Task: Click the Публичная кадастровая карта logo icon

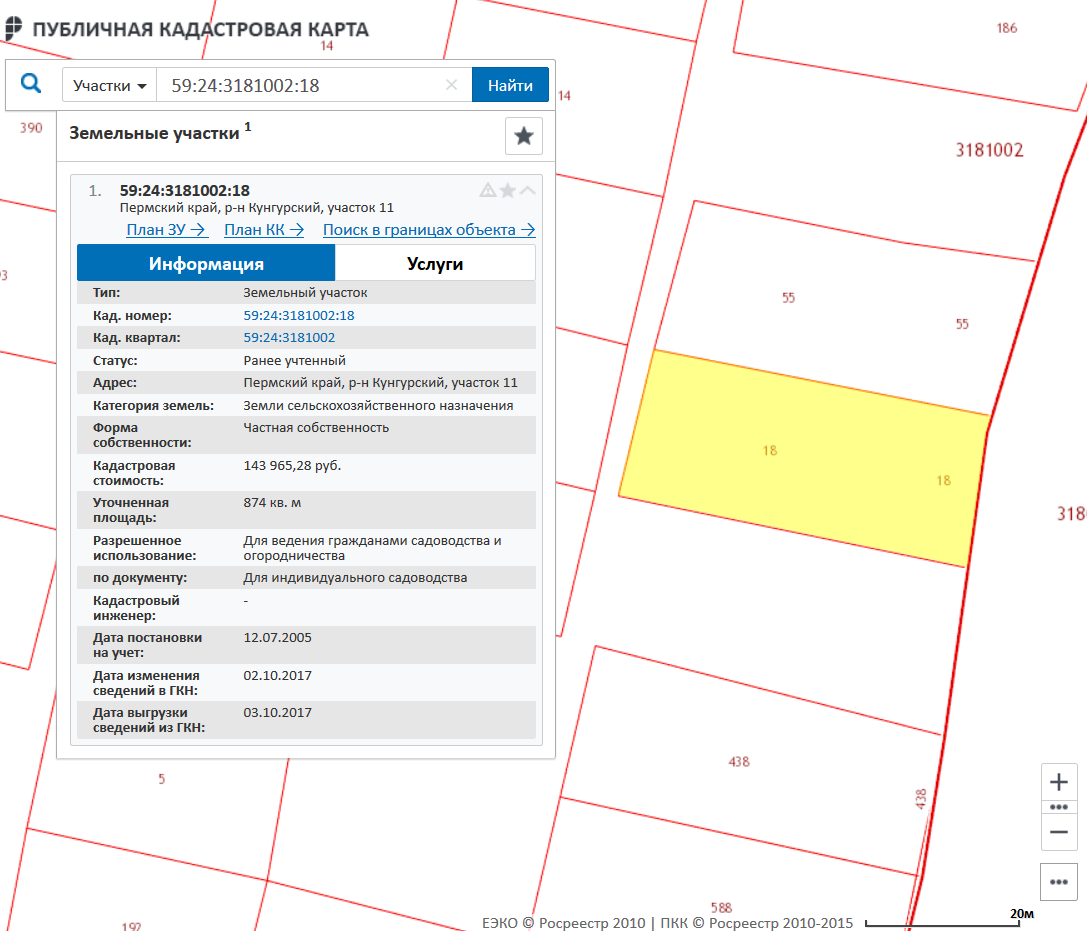Action: tap(14, 28)
